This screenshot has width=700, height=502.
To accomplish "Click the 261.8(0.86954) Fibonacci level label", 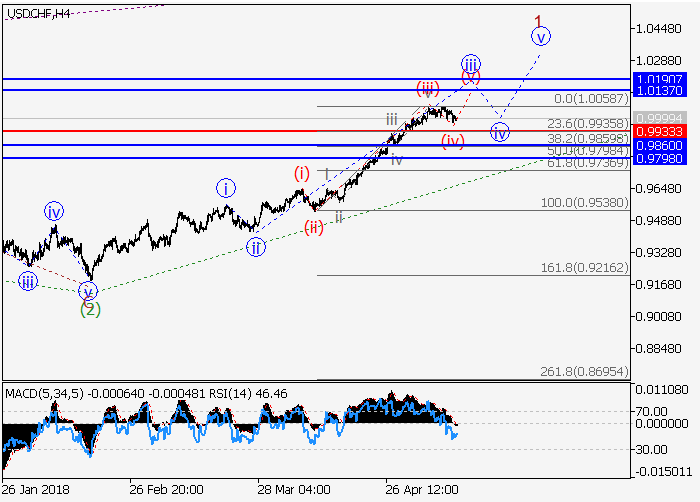I will pos(584,371).
